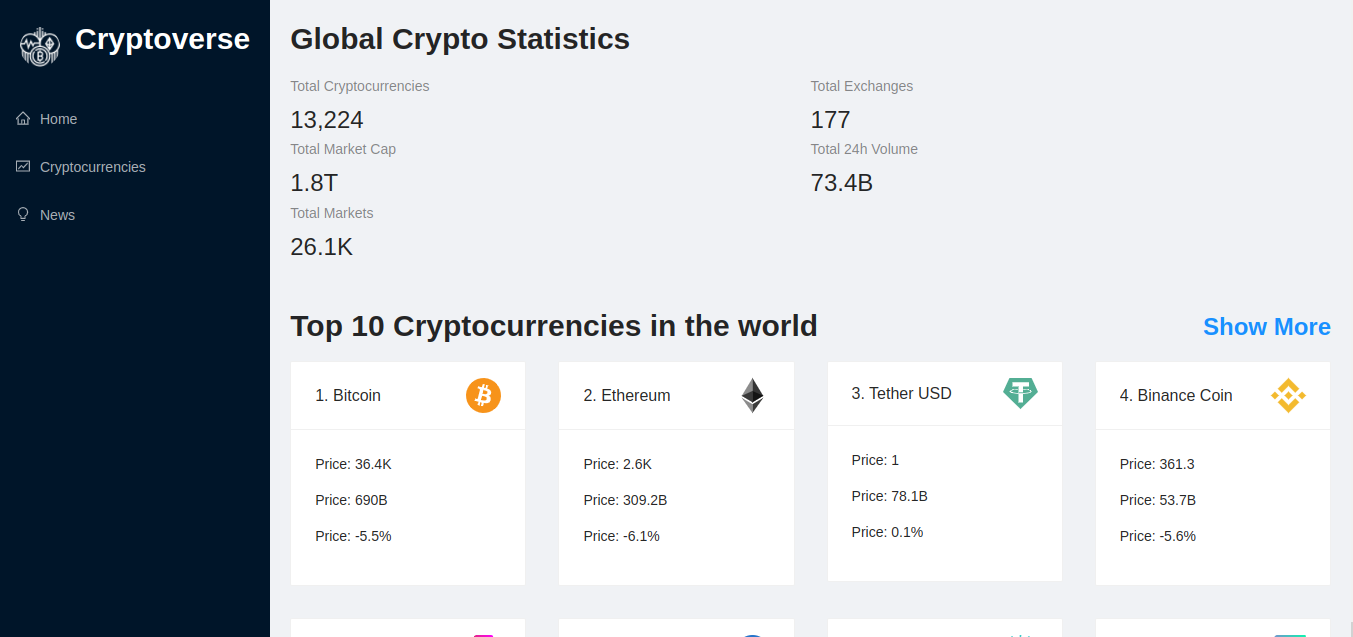Click the Cryptoverse logo icon
This screenshot has width=1353, height=637.
click(40, 47)
